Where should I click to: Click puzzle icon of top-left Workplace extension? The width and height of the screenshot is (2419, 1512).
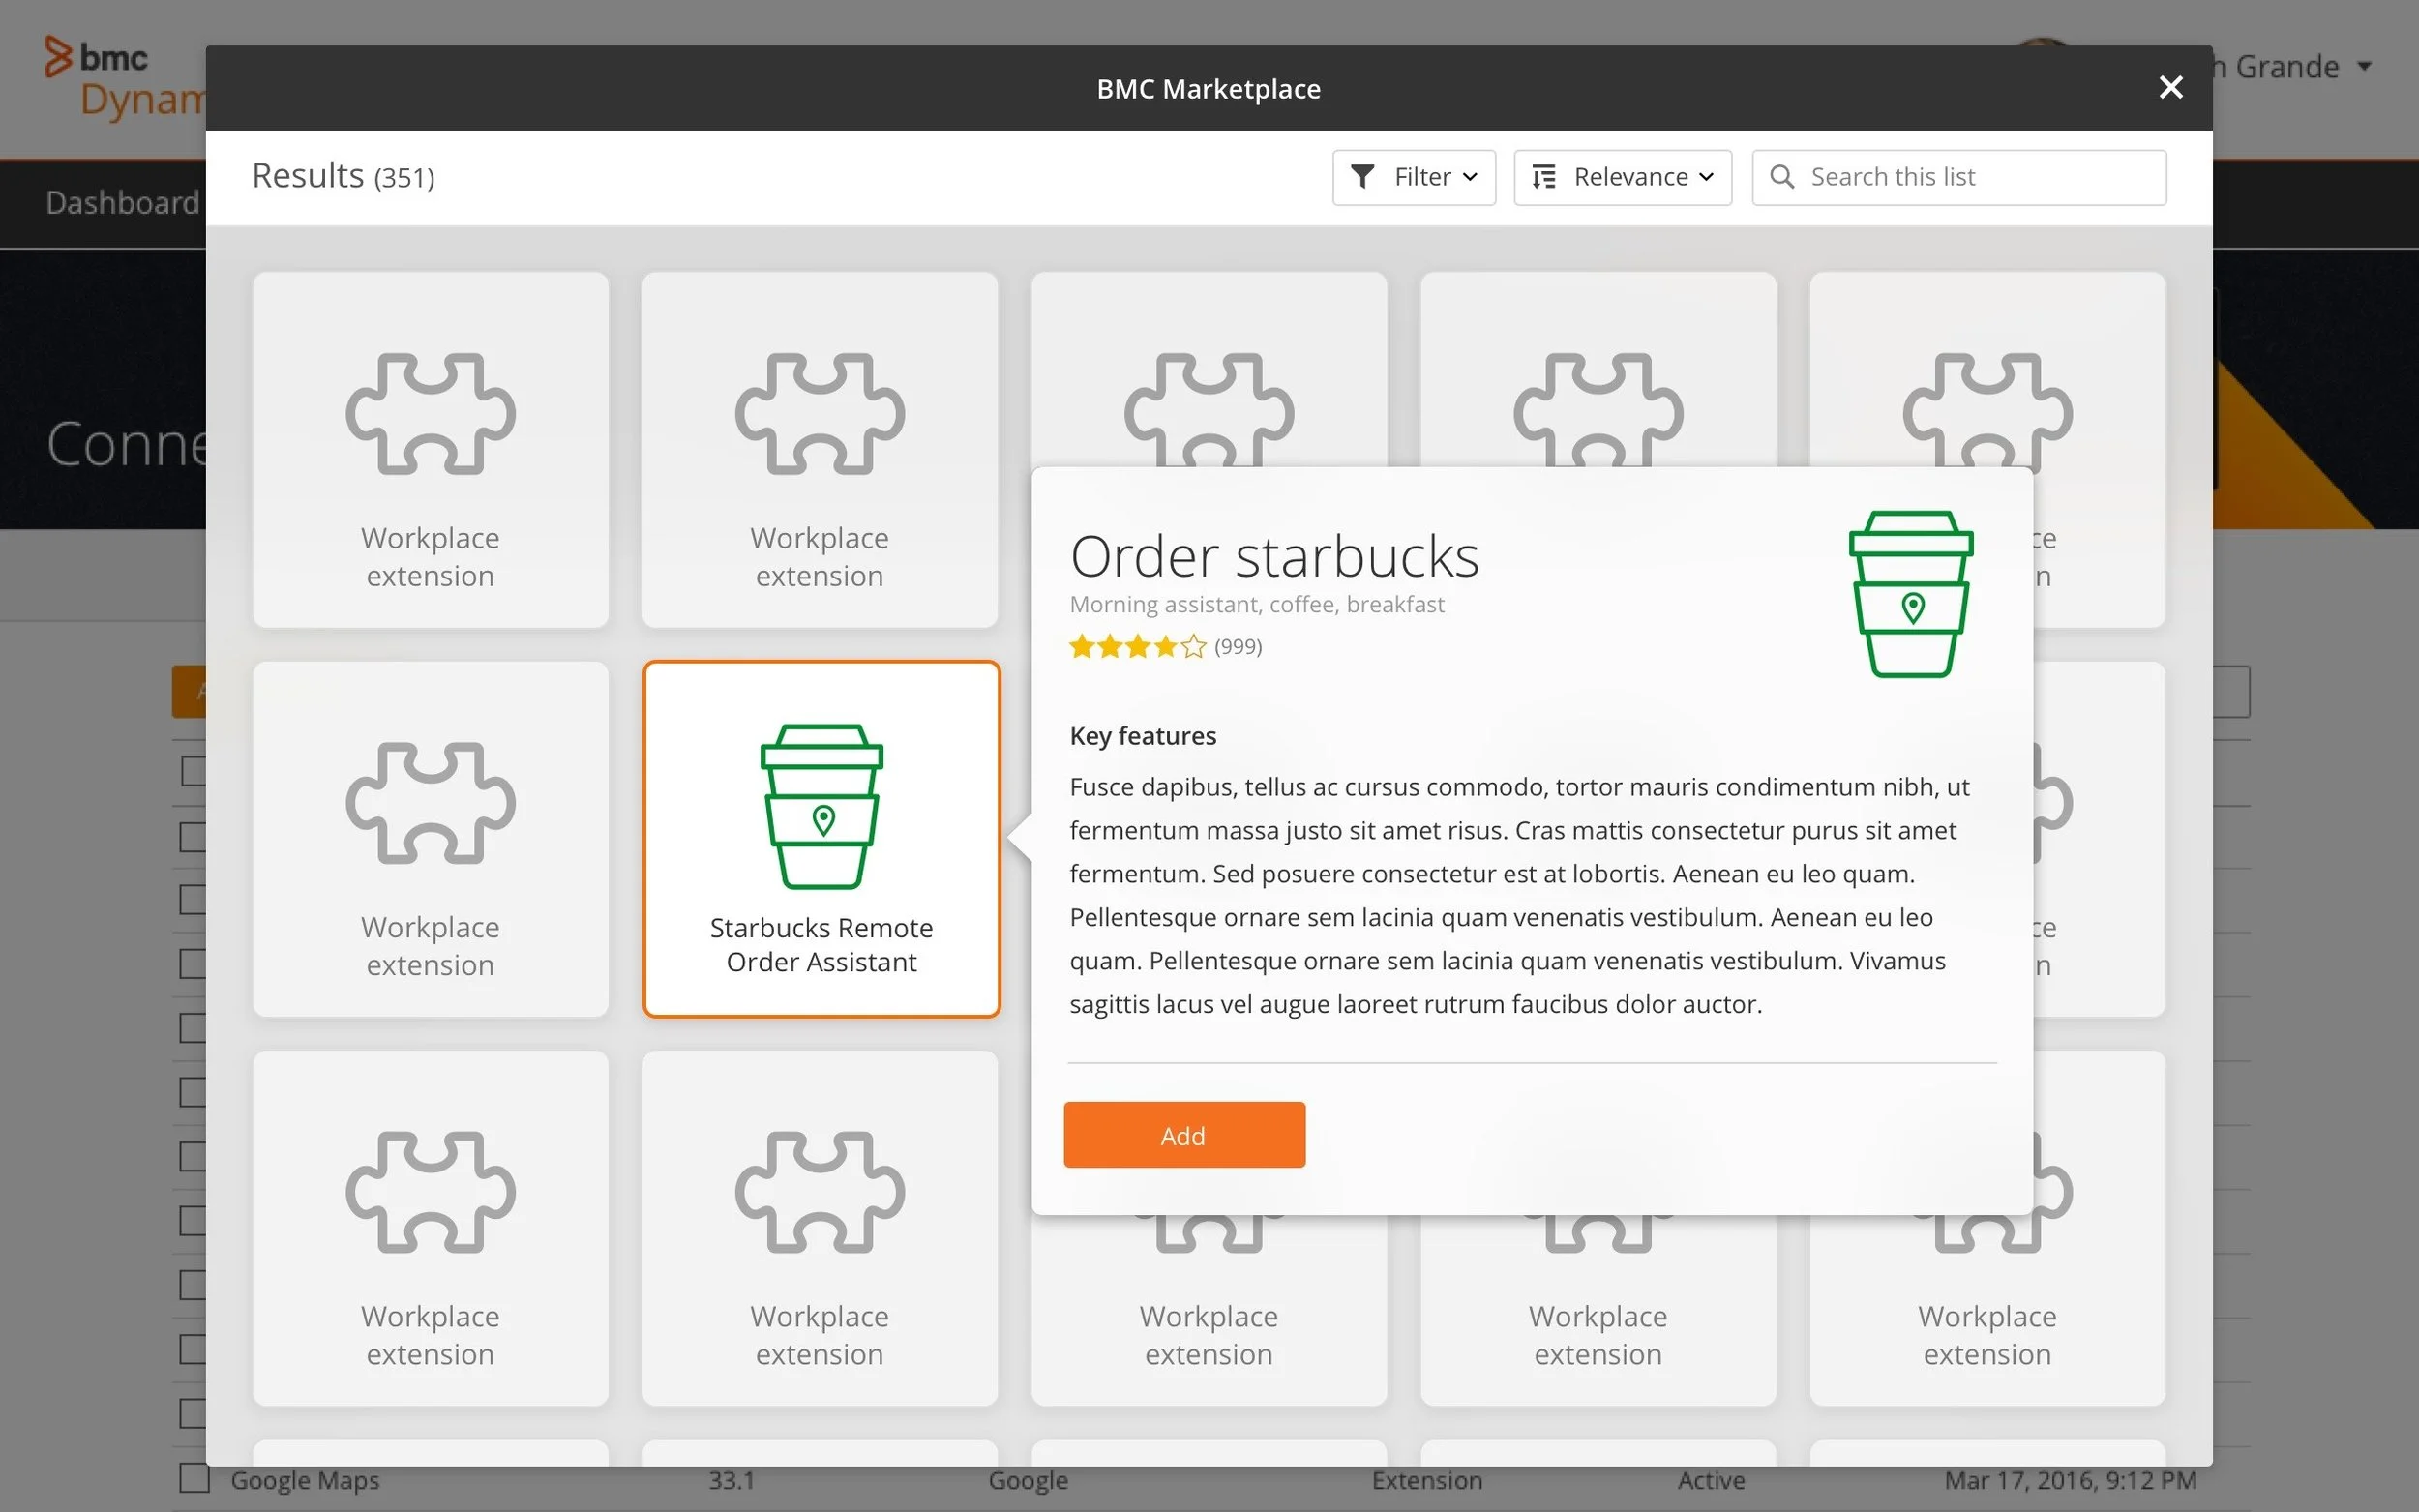[x=430, y=414]
